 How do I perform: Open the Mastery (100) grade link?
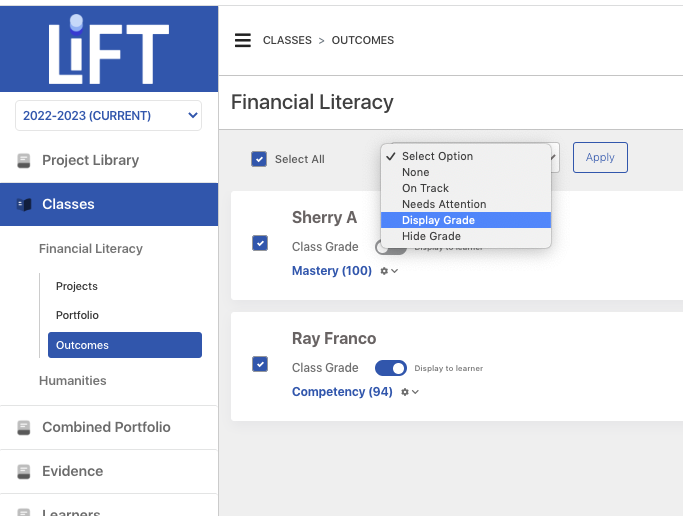pos(331,270)
